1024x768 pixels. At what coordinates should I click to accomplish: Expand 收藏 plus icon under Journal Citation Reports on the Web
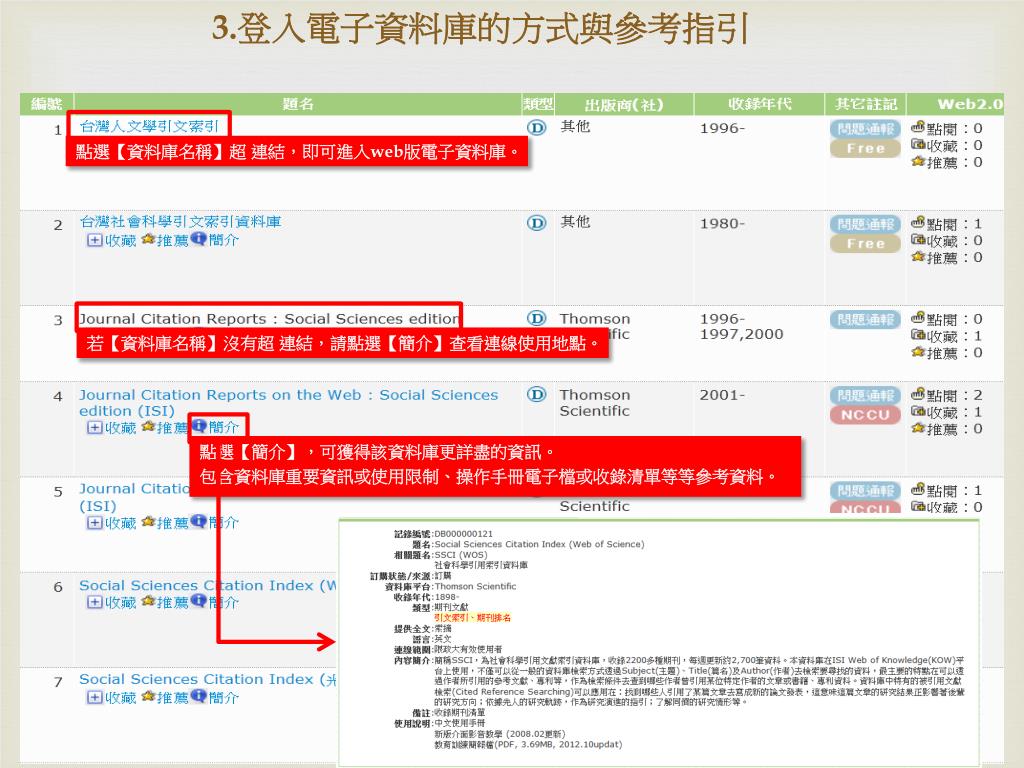tap(94, 427)
